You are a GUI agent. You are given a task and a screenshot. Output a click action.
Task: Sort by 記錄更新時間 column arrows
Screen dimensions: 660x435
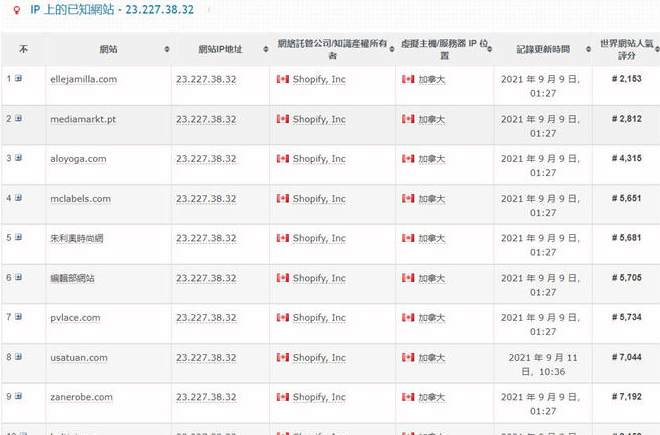(x=586, y=49)
